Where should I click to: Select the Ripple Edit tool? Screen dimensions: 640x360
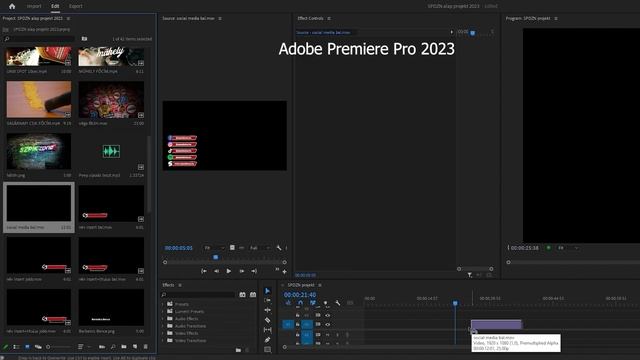point(267,310)
